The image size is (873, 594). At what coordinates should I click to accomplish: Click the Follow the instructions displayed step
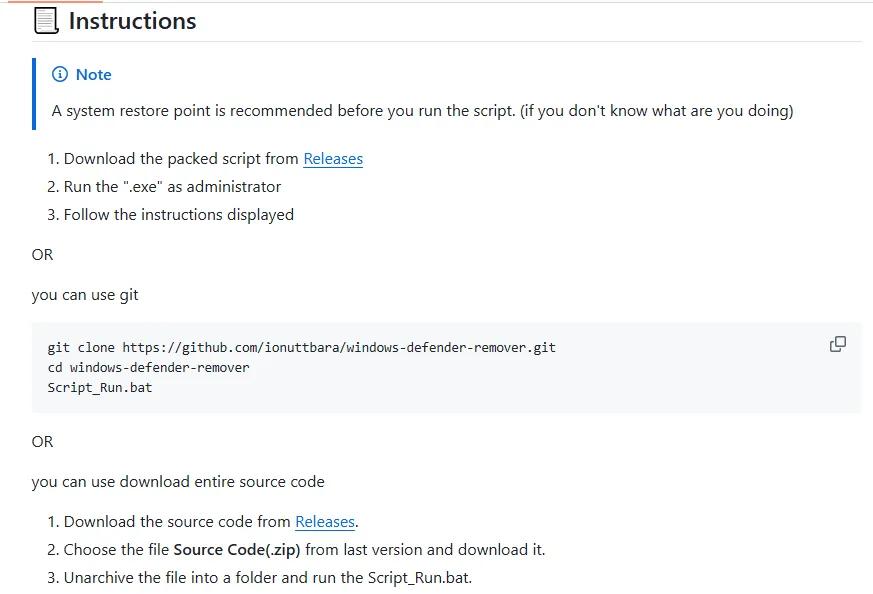(x=178, y=215)
